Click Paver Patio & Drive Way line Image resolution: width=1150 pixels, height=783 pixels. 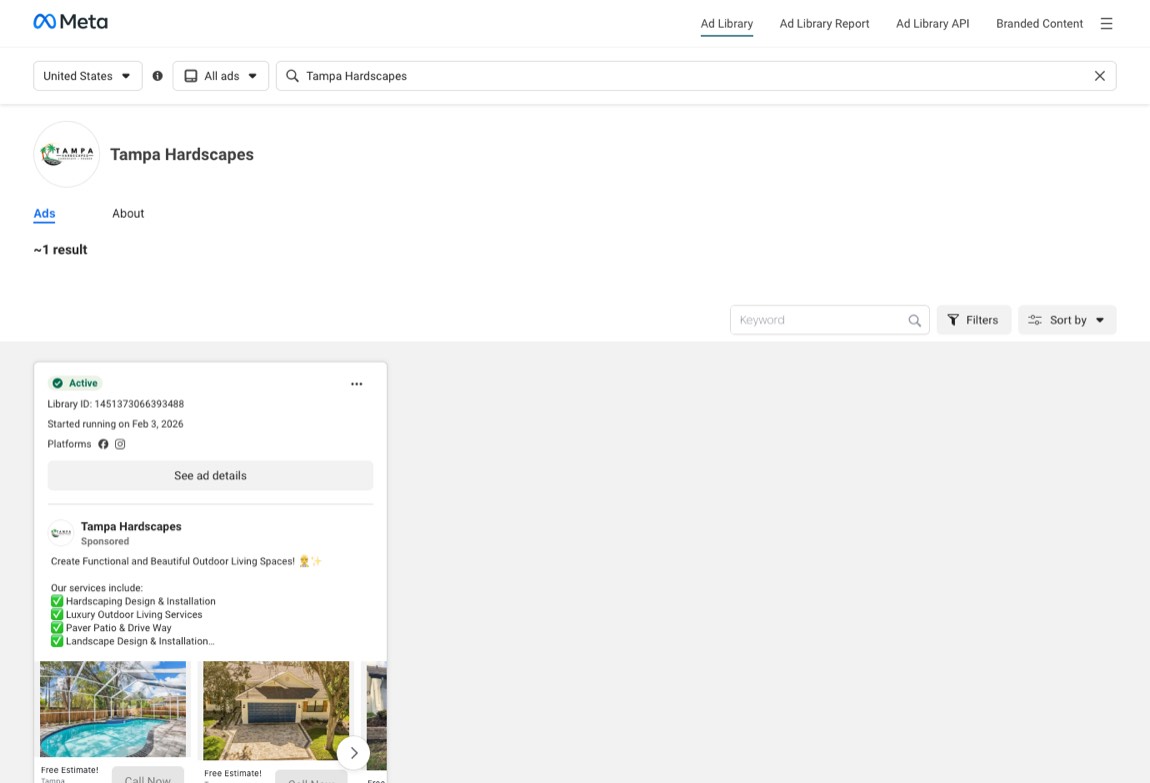click(111, 628)
